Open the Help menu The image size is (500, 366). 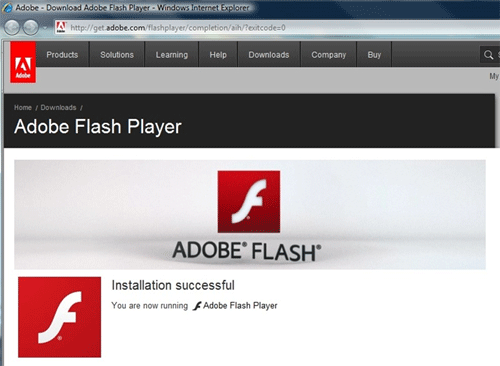pyautogui.click(x=218, y=55)
